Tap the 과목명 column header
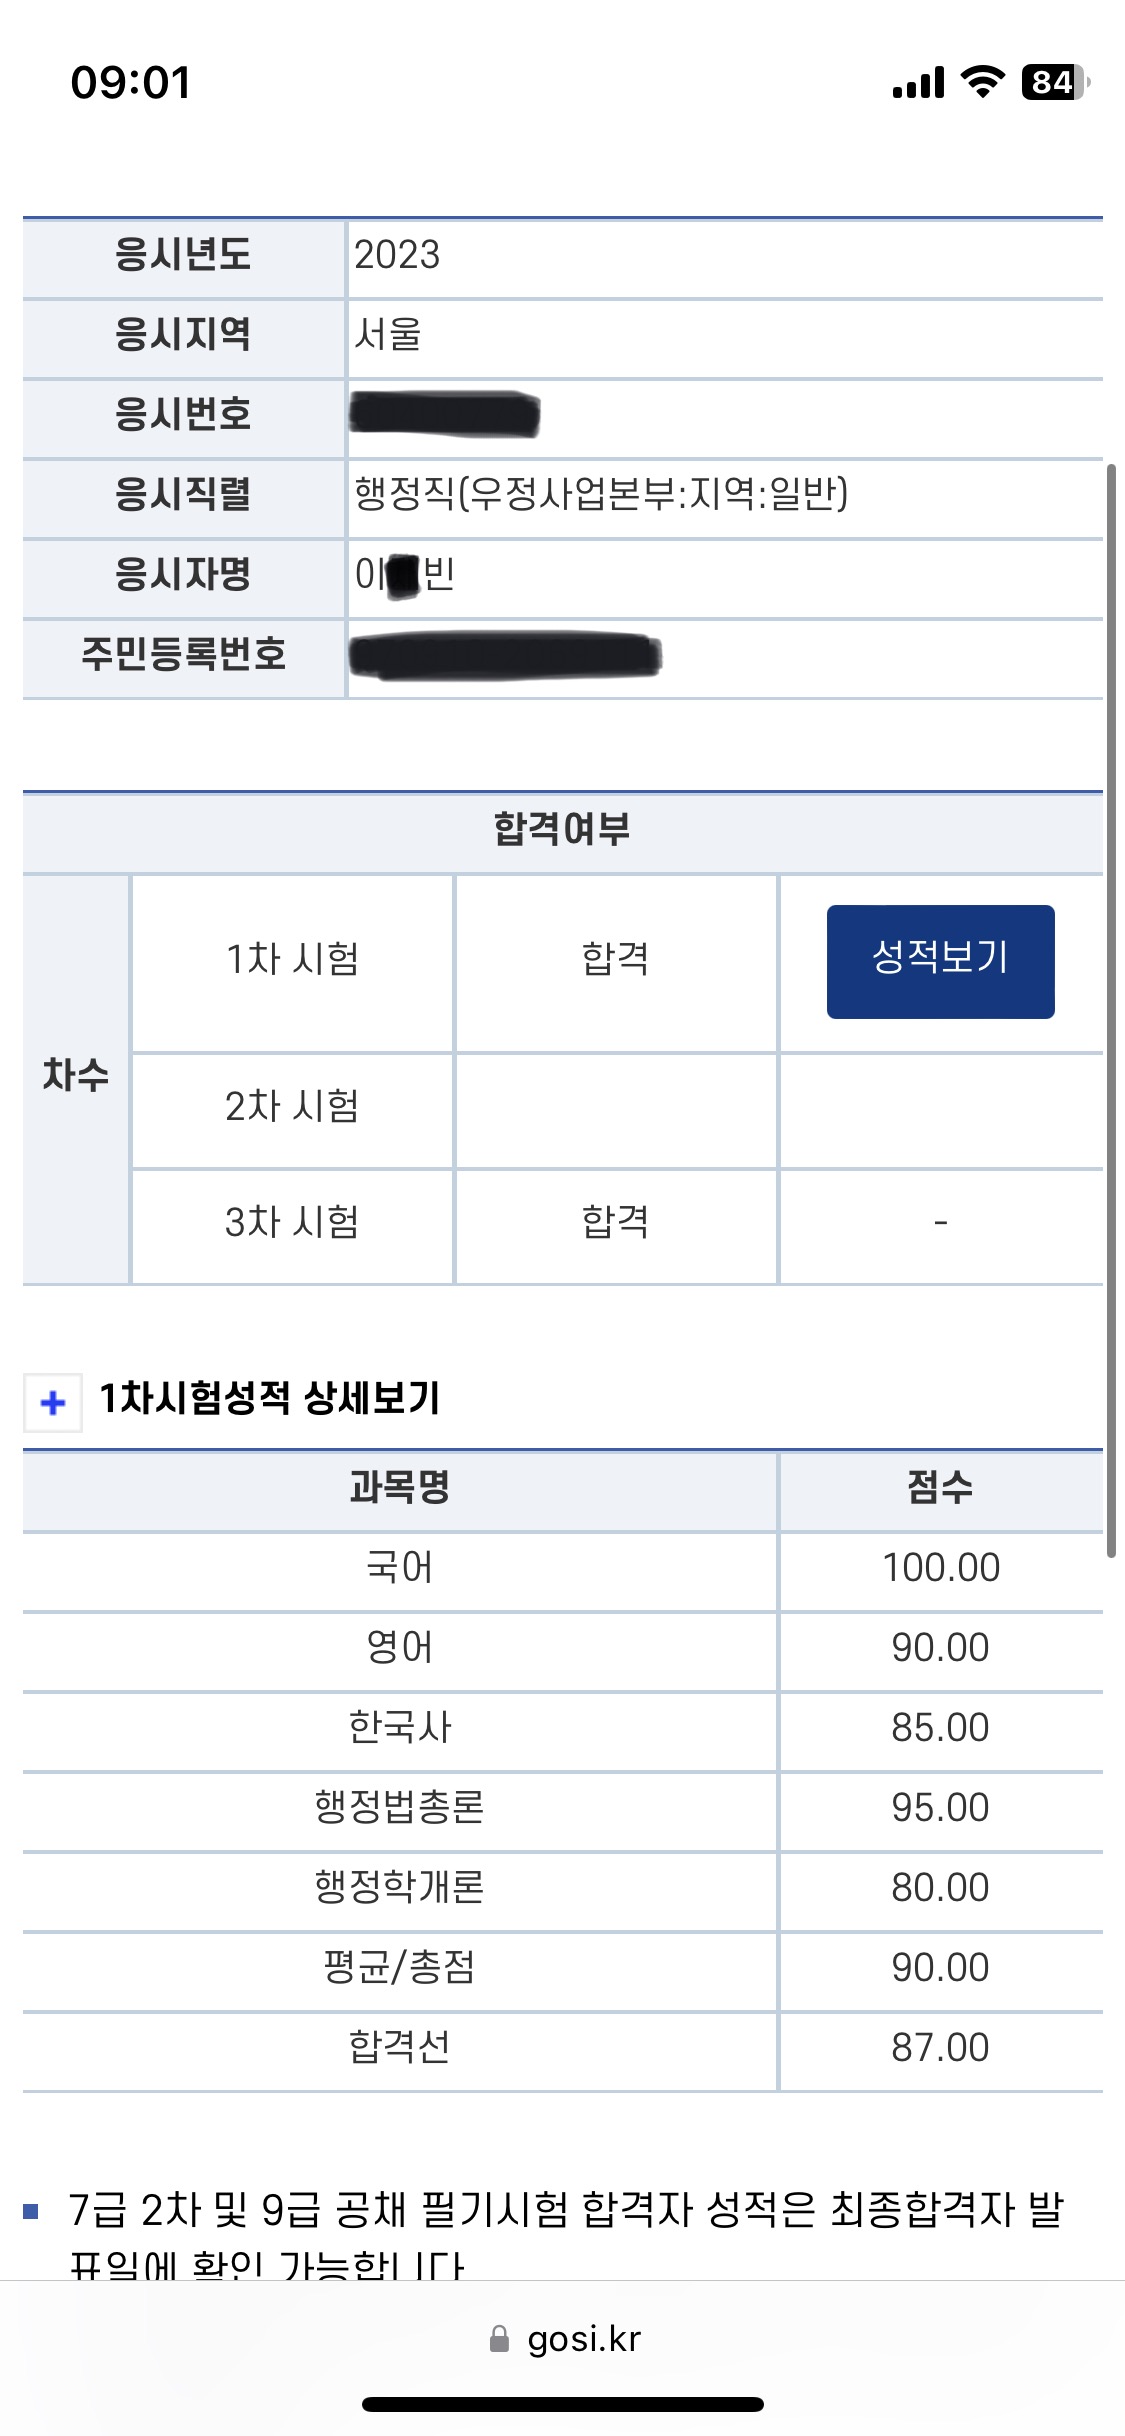This screenshot has height=2436, width=1125. pos(399,1488)
